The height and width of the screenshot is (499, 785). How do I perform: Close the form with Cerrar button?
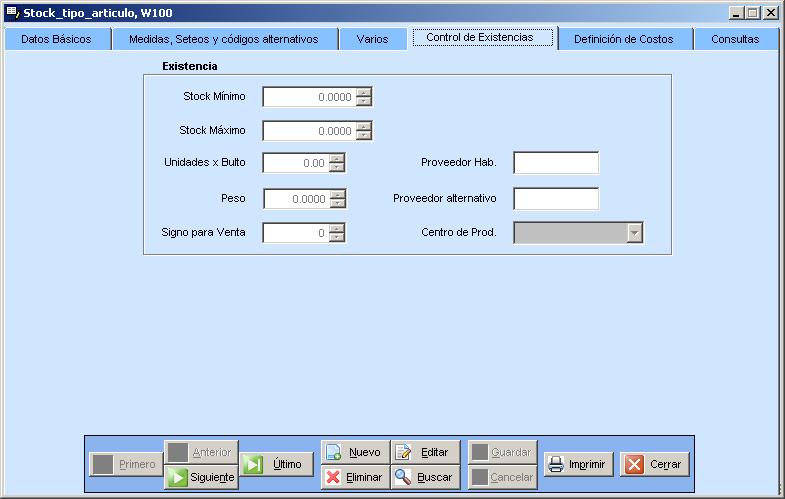point(655,464)
